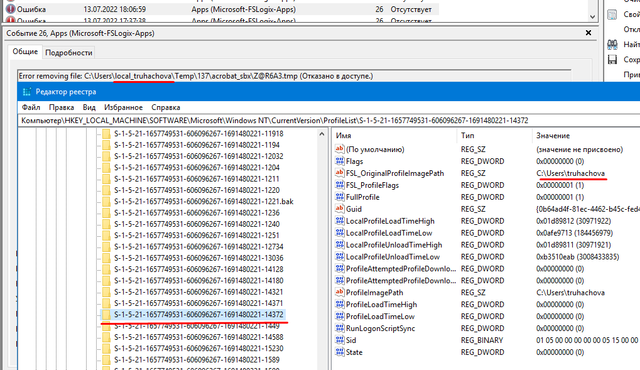The width and height of the screenshot is (640, 370).
Task: Switch to the Подробности tab
Action: (69, 53)
